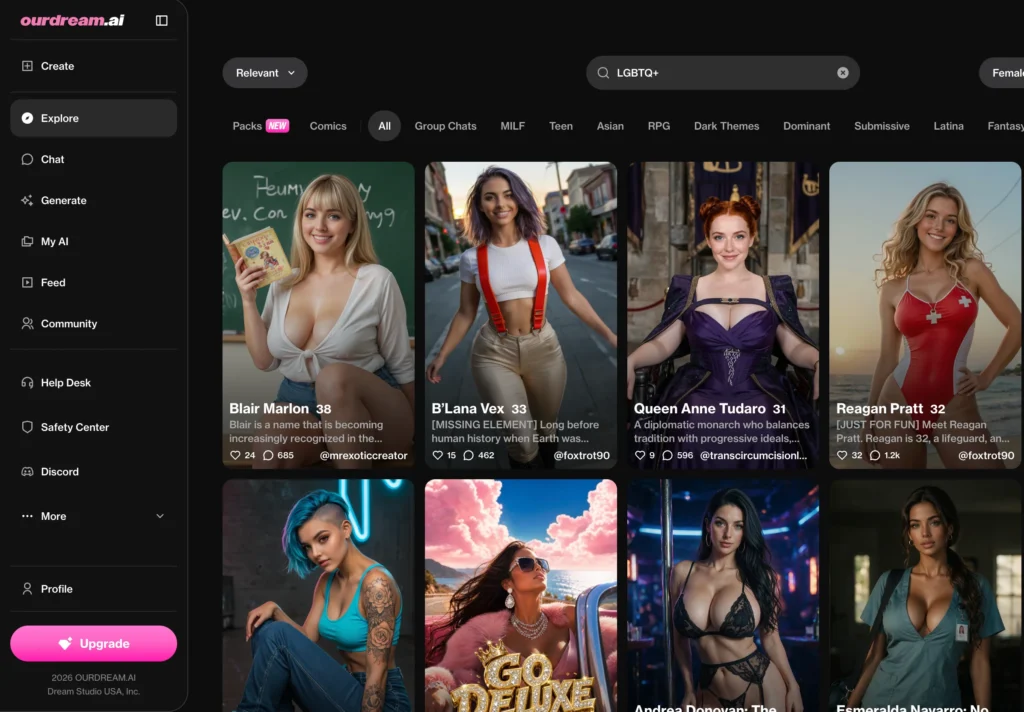Select the All category tab

384,126
